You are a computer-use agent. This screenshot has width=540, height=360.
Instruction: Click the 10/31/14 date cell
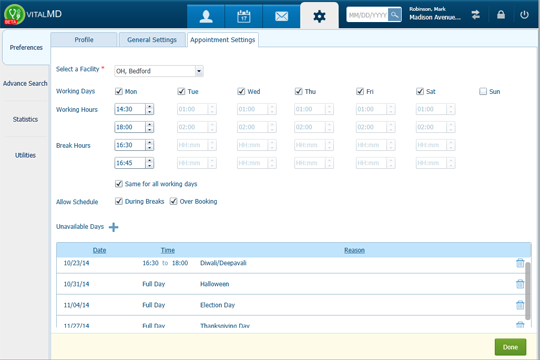click(76, 284)
